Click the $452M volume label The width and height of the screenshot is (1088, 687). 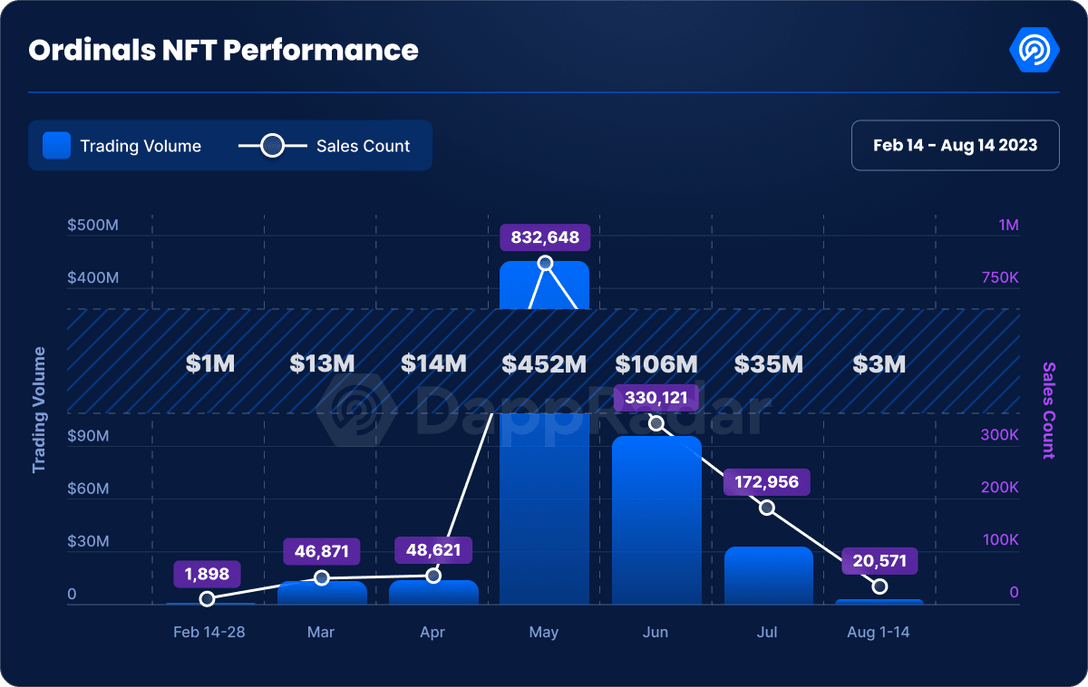[545, 364]
